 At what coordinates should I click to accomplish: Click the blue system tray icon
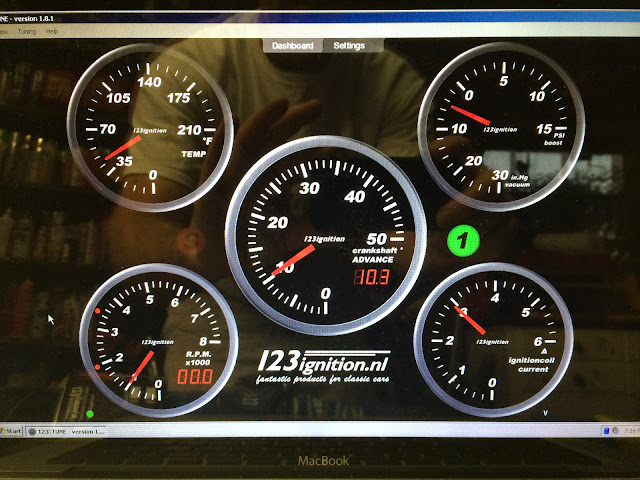[x=607, y=431]
